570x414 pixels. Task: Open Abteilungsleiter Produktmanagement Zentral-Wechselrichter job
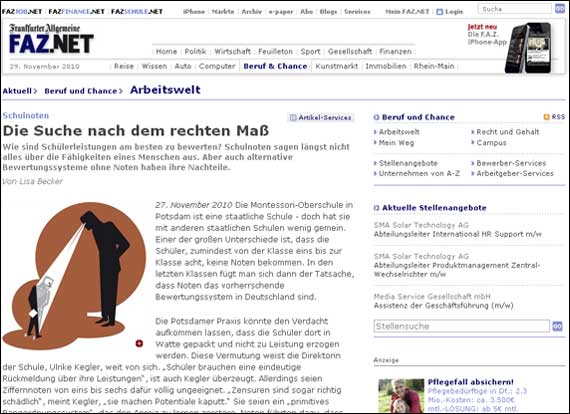coord(457,270)
